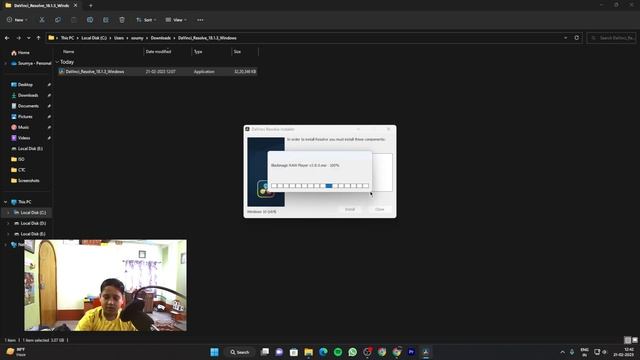This screenshot has width=640, height=360.
Task: Click the Copy icon in Explorer toolbar
Action: 58,20
